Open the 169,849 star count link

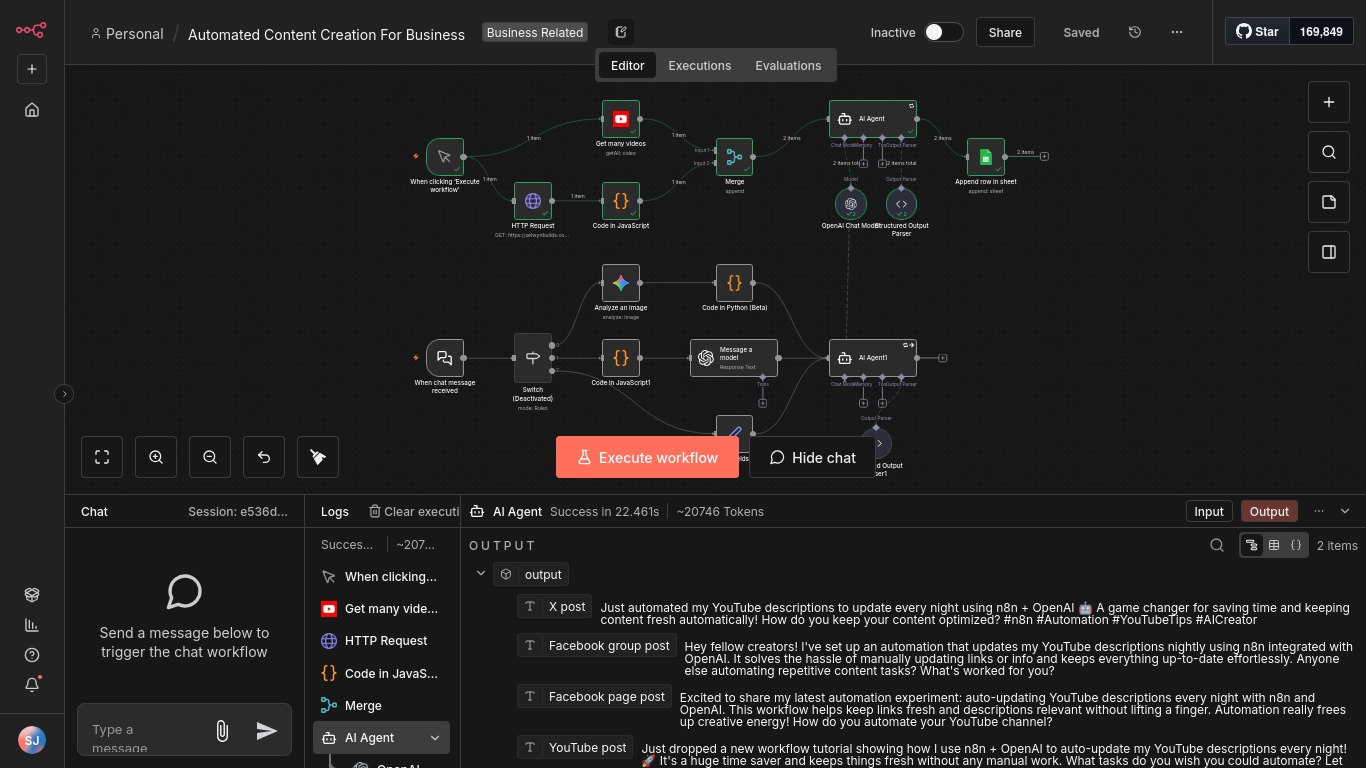[1321, 31]
